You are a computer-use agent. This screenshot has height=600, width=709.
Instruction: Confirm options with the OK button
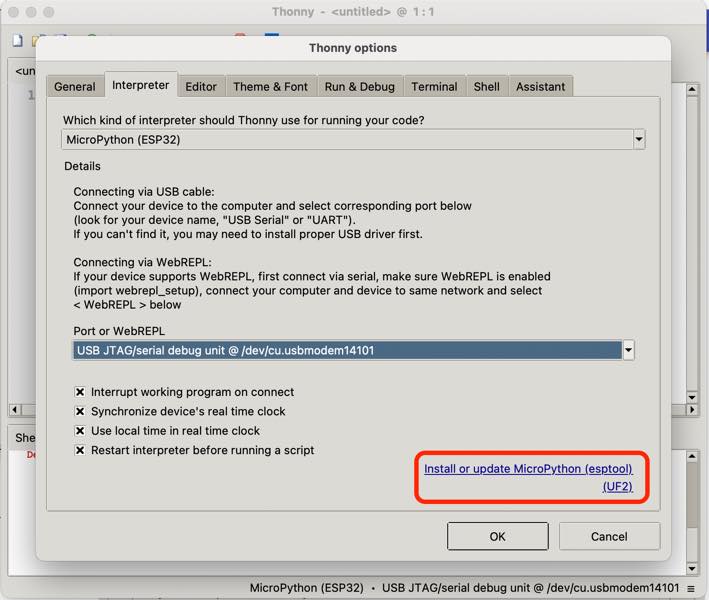tap(497, 537)
